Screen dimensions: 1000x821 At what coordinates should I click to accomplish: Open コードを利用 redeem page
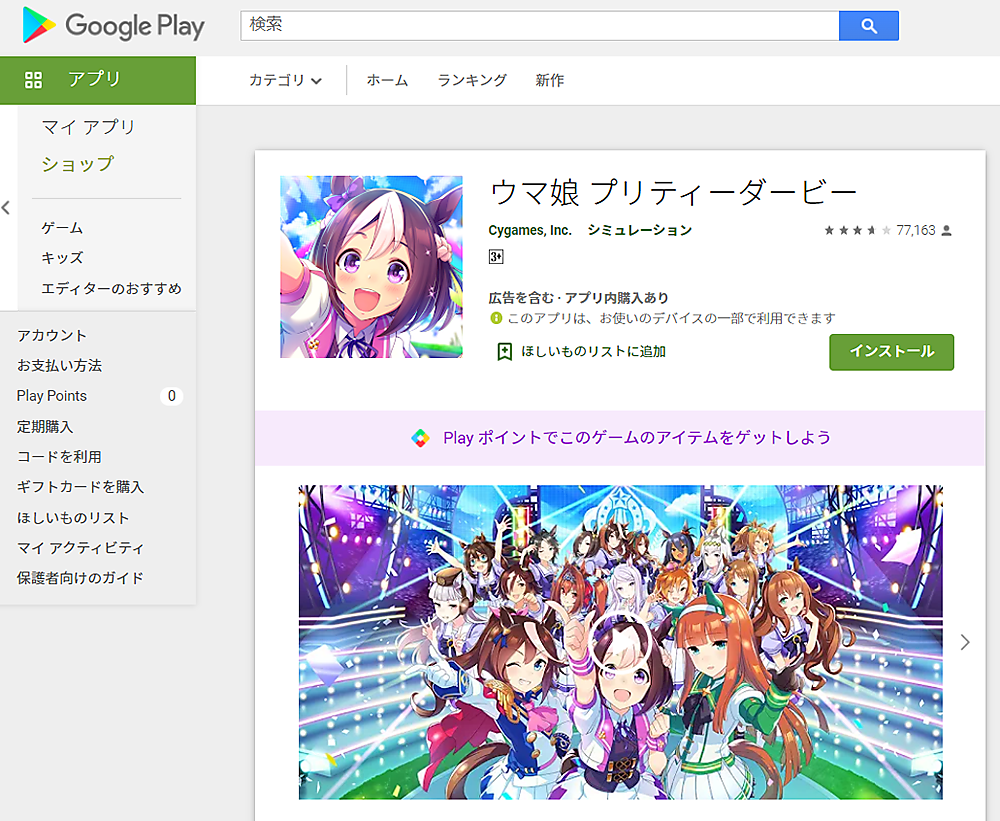[x=59, y=457]
